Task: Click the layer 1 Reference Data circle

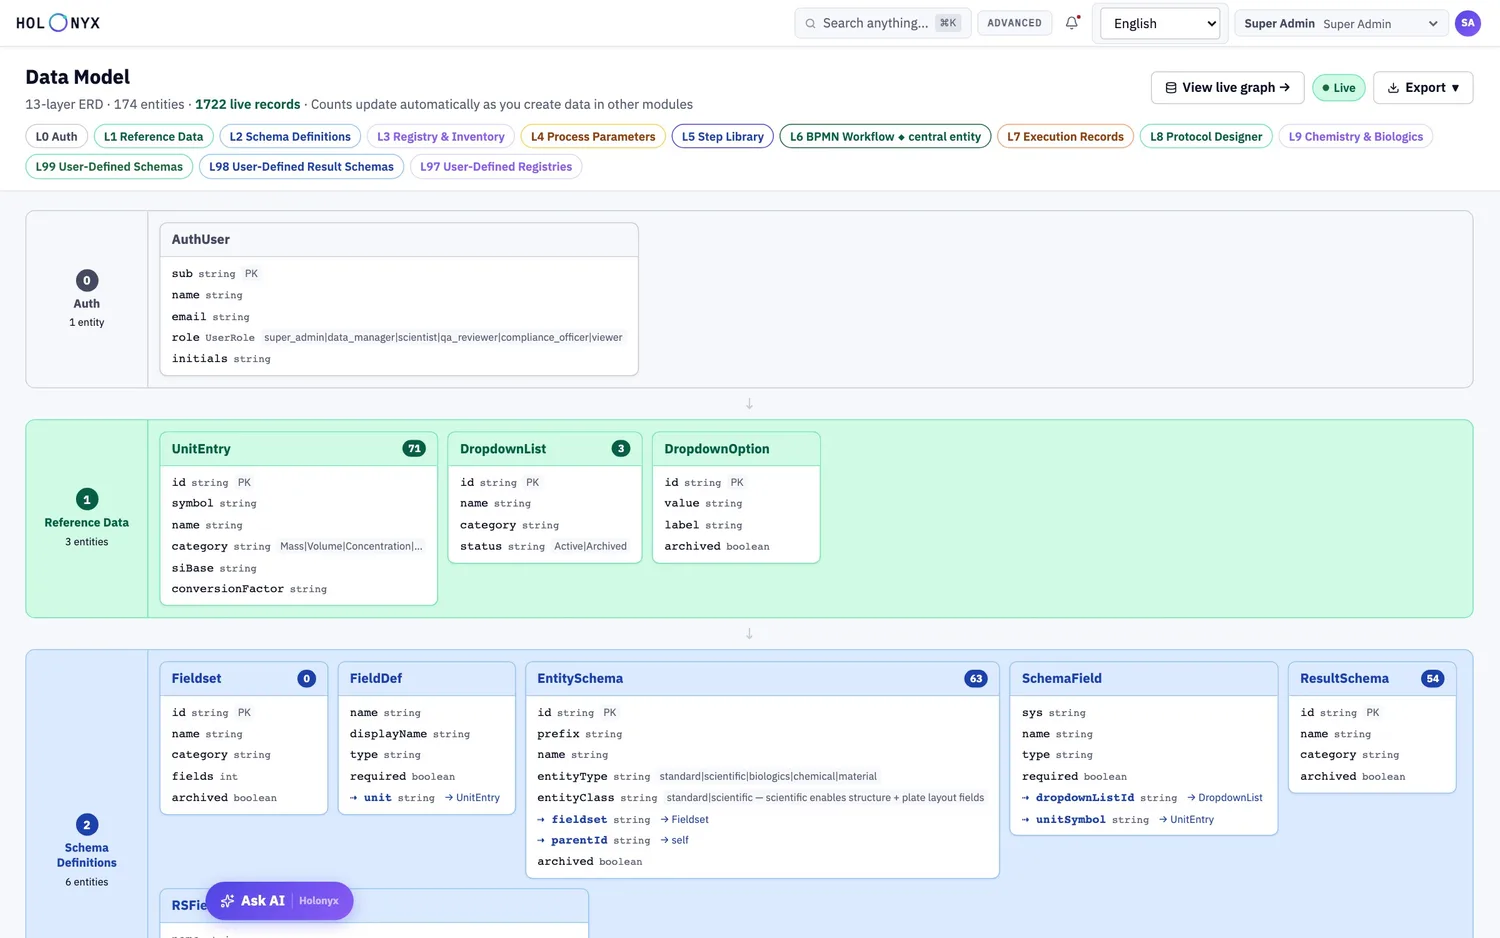Action: (x=87, y=499)
